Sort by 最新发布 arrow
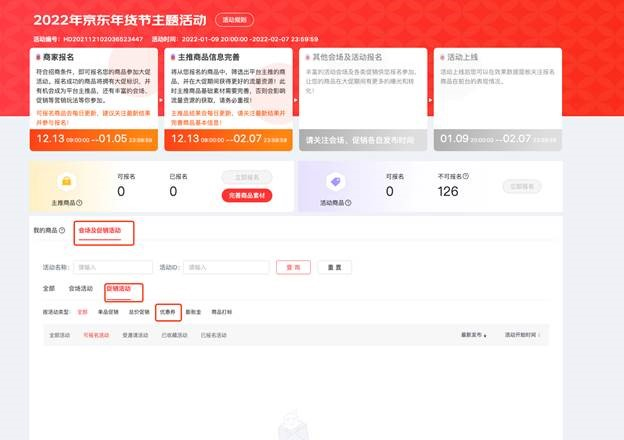The image size is (624, 440). tap(485, 335)
